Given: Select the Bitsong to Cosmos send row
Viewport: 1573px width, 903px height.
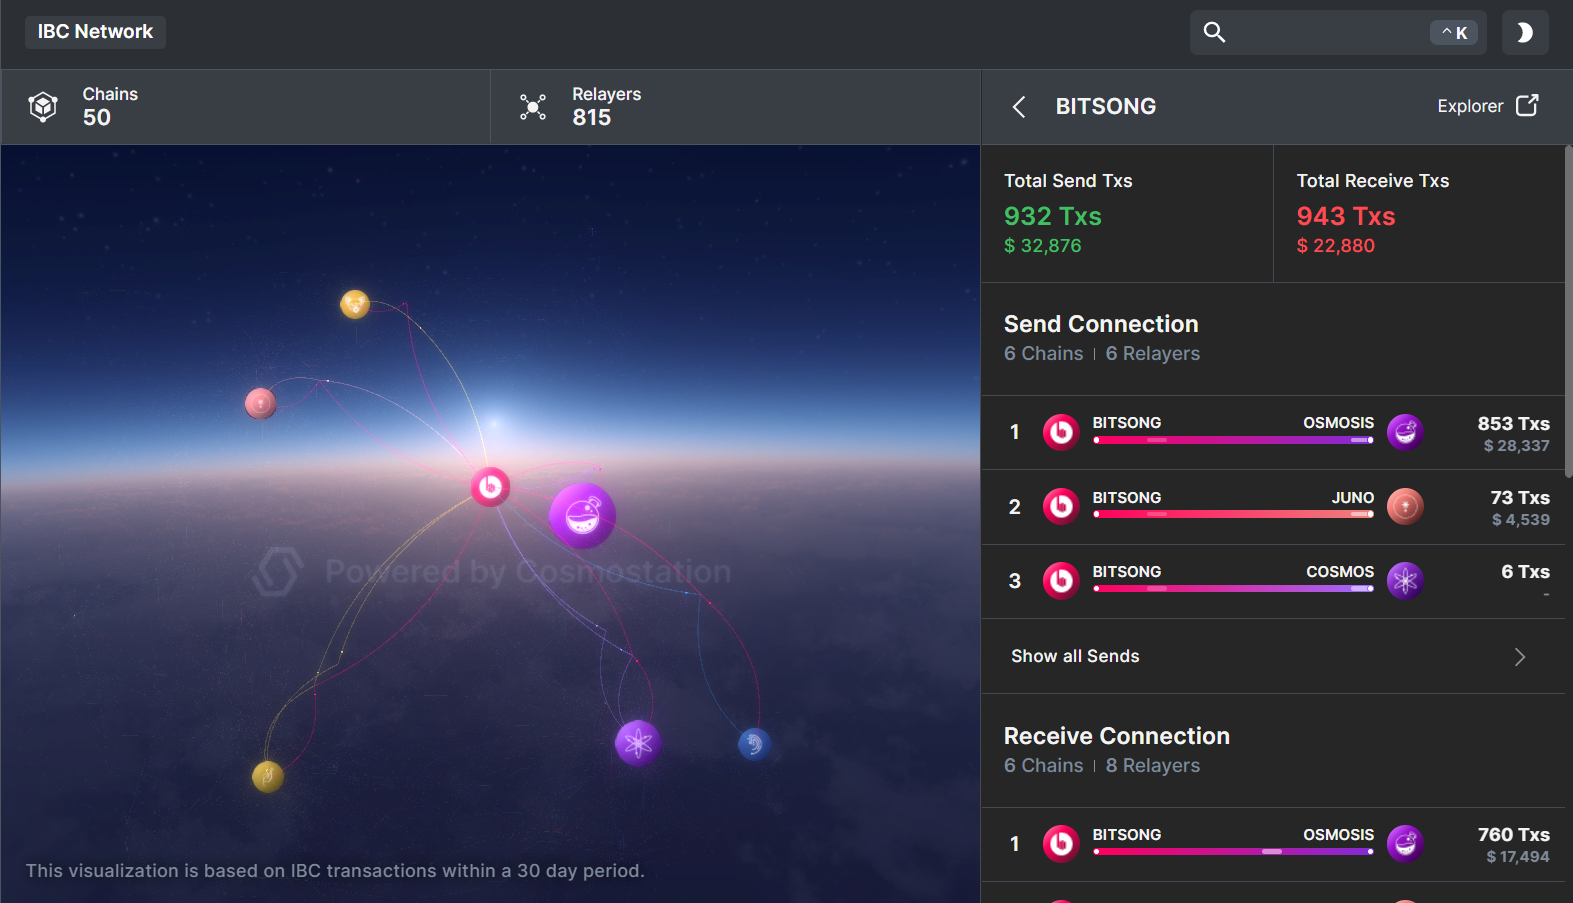Looking at the screenshot, I should (1272, 581).
